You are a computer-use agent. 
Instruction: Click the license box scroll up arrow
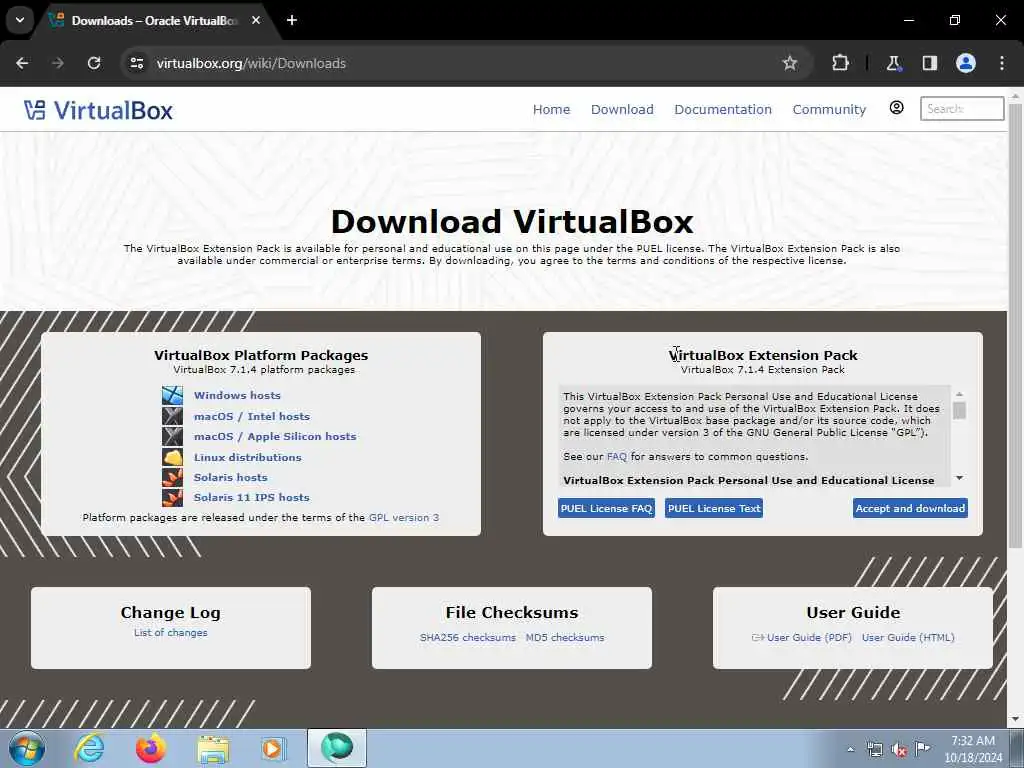[959, 394]
